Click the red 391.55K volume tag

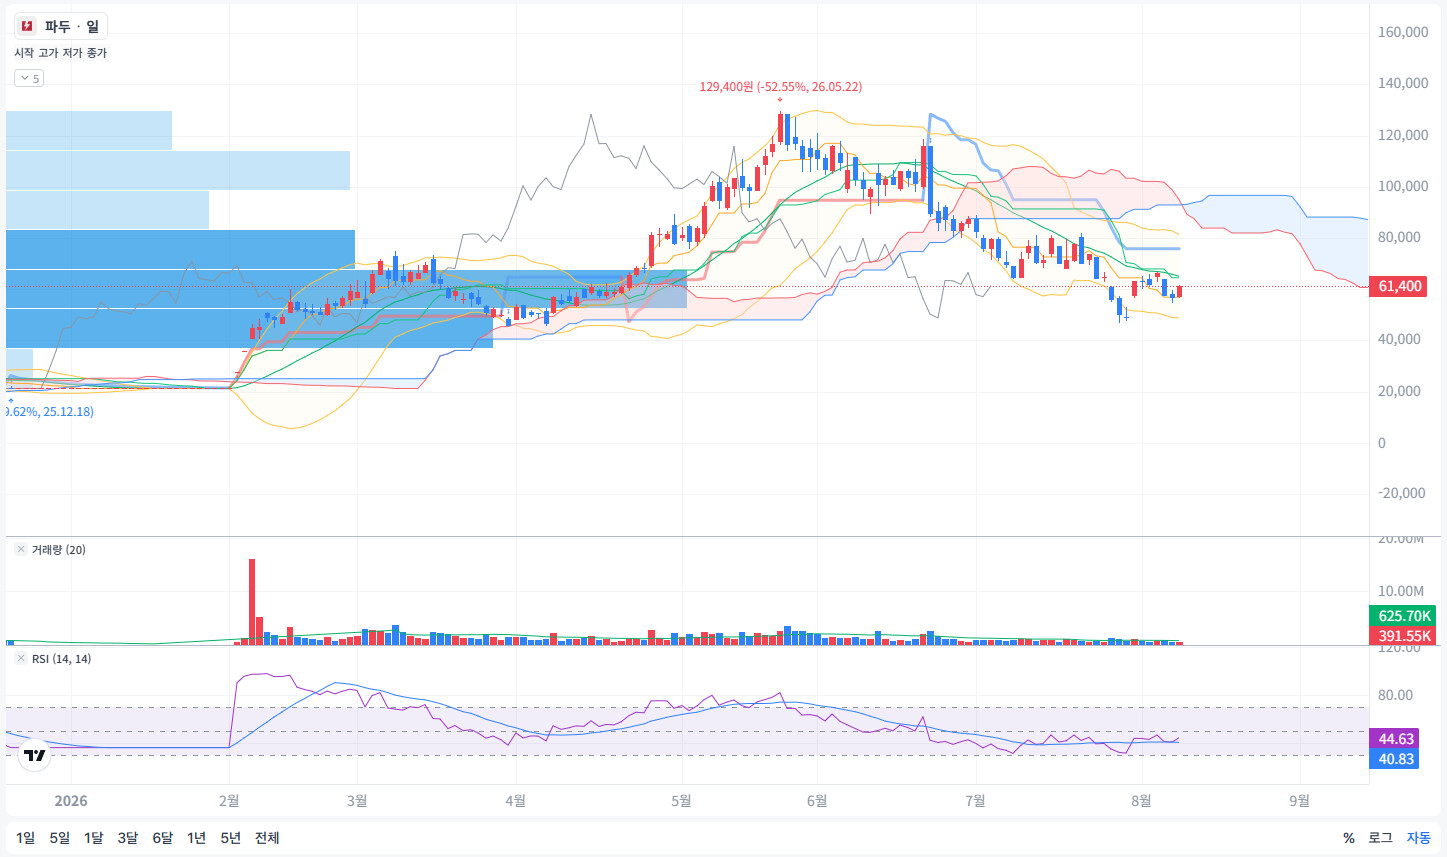pos(1404,636)
